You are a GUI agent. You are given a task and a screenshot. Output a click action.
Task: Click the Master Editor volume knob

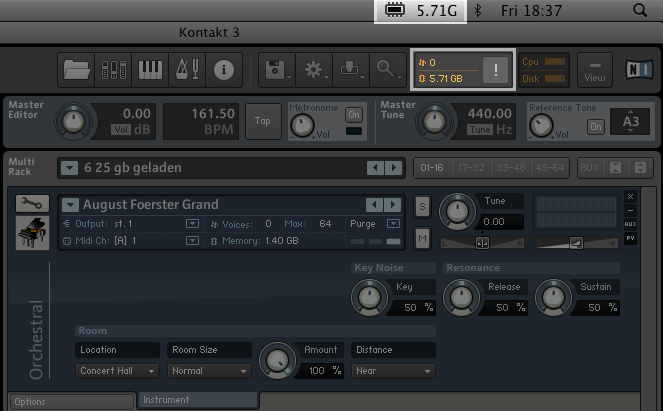(74, 121)
